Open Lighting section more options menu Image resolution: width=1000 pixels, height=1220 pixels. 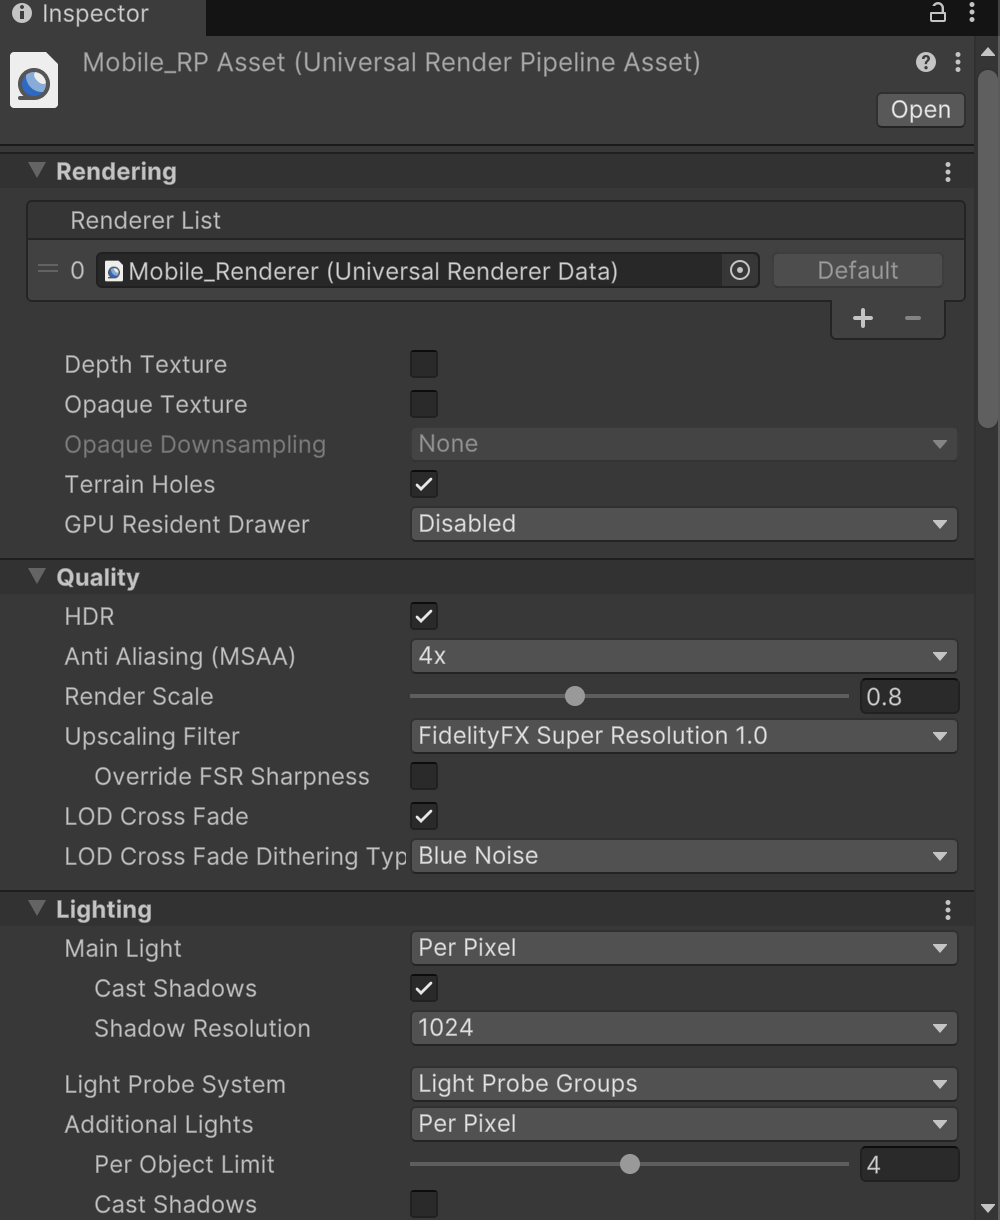point(947,910)
